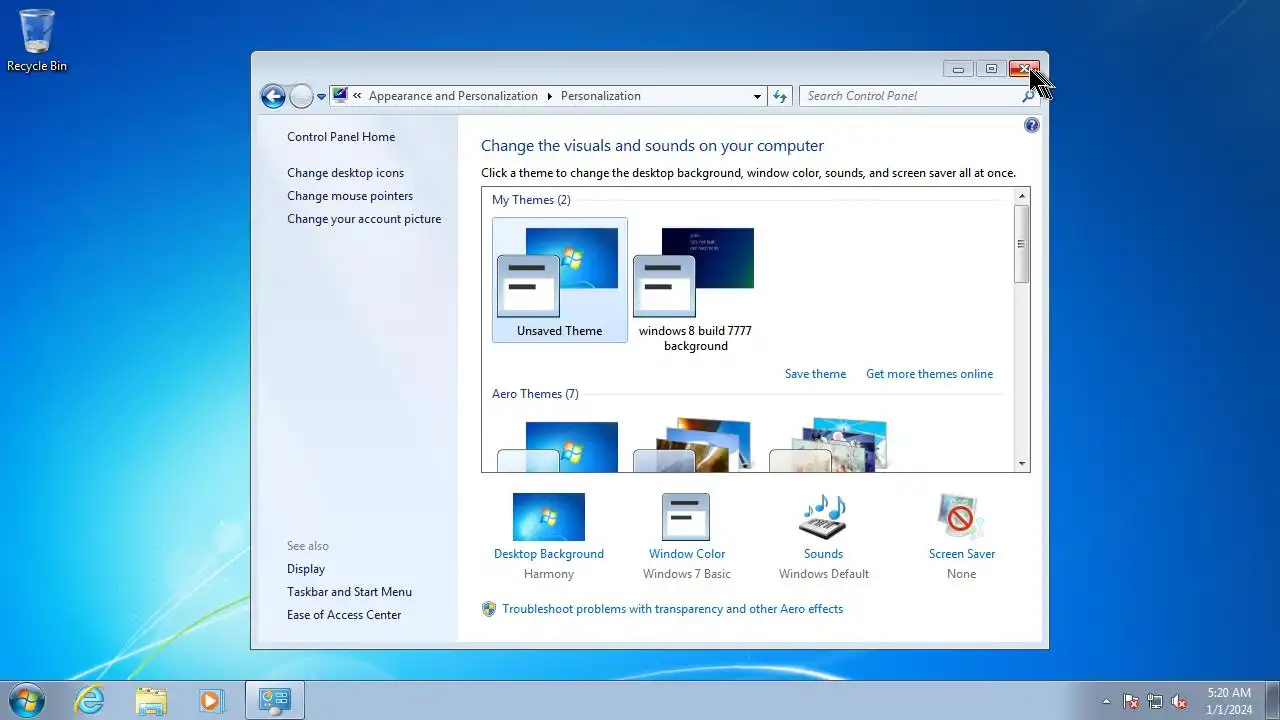Open Change desktop icons
Screen dimensions: 1280x720
click(345, 173)
